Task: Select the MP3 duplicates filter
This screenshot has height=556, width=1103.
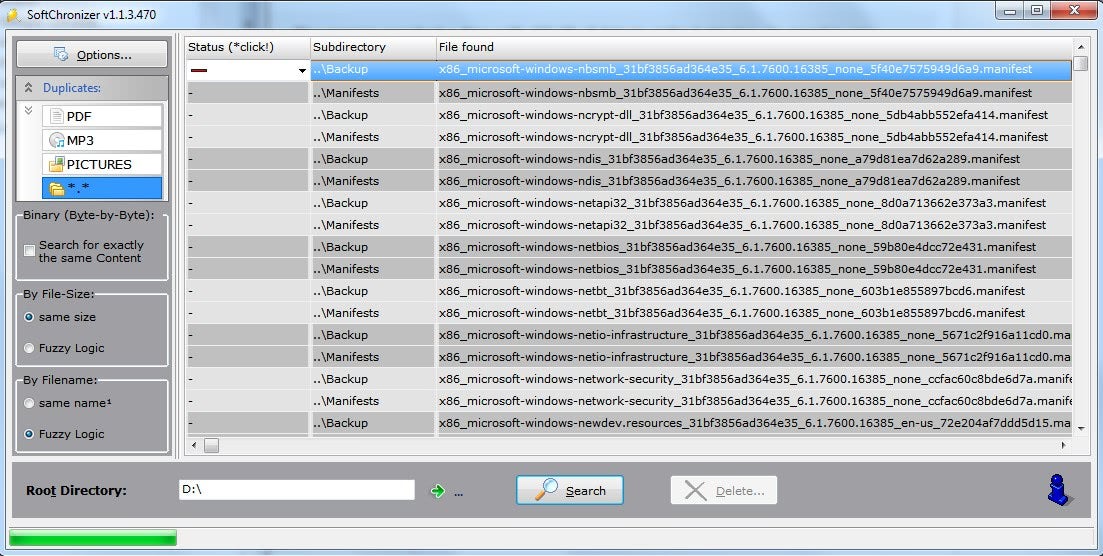Action: pyautogui.click(x=101, y=140)
